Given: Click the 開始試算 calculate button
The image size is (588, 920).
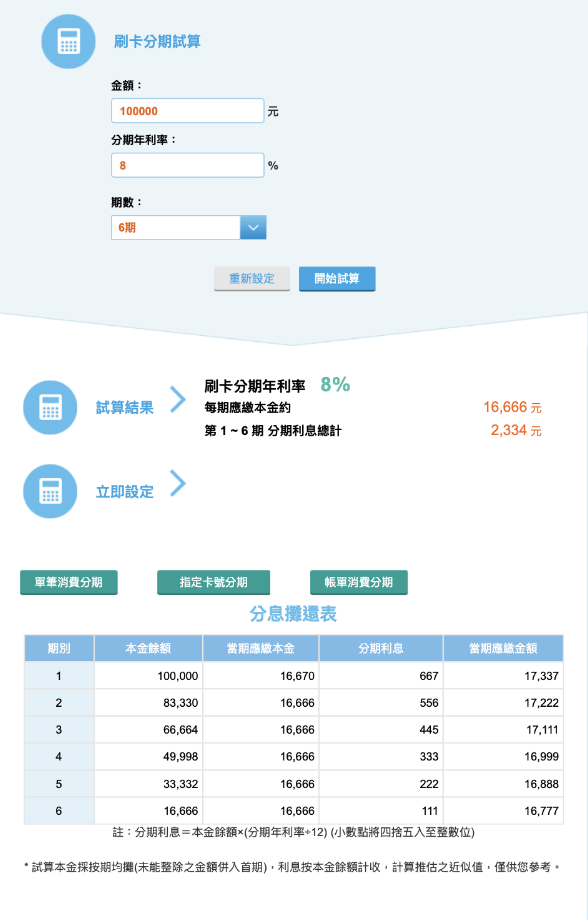Looking at the screenshot, I should tap(337, 279).
